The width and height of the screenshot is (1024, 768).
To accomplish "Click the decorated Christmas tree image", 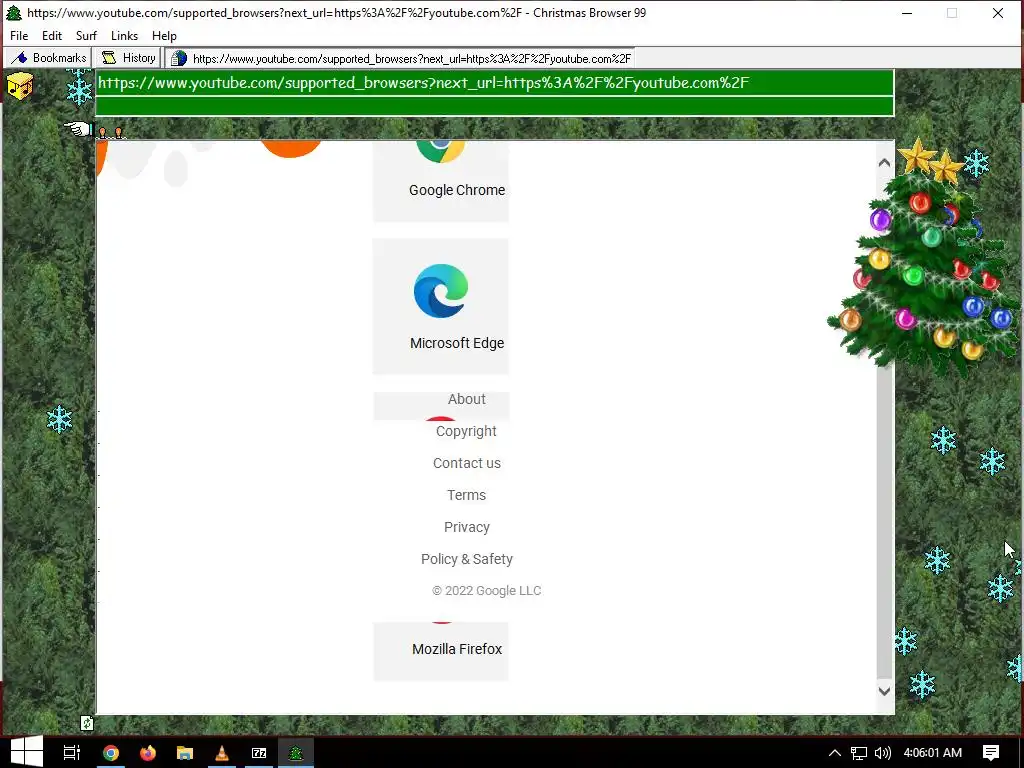I will pos(922,257).
